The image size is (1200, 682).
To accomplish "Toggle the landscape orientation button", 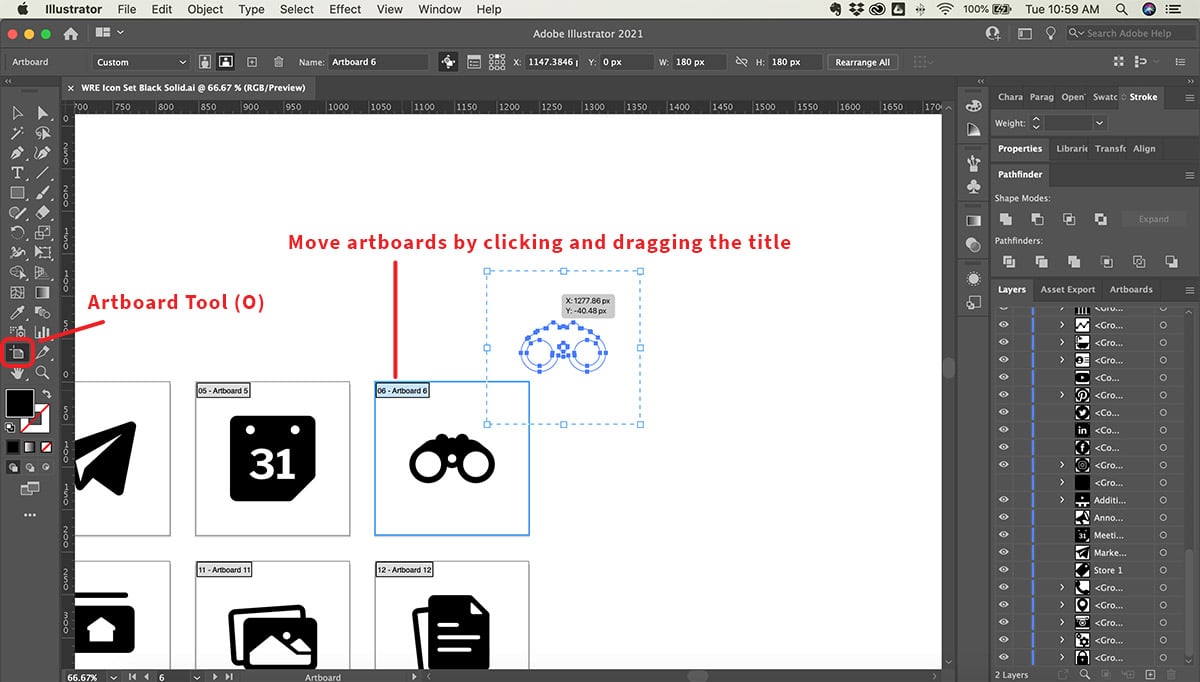I will 226,62.
